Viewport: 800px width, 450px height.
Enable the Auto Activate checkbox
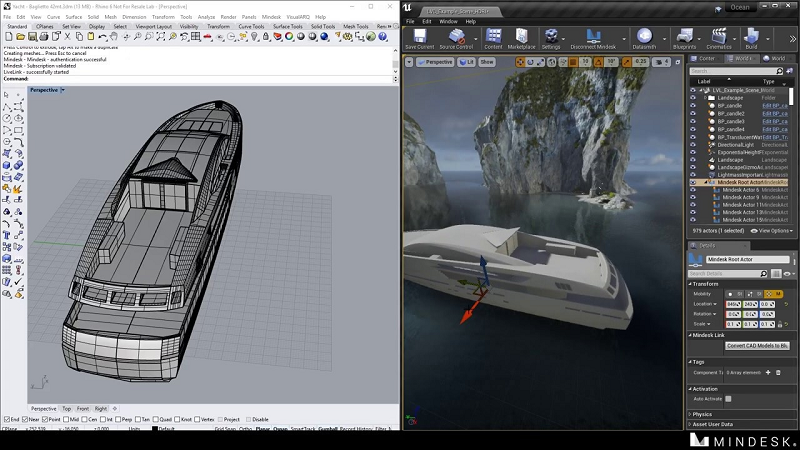pyautogui.click(x=728, y=399)
